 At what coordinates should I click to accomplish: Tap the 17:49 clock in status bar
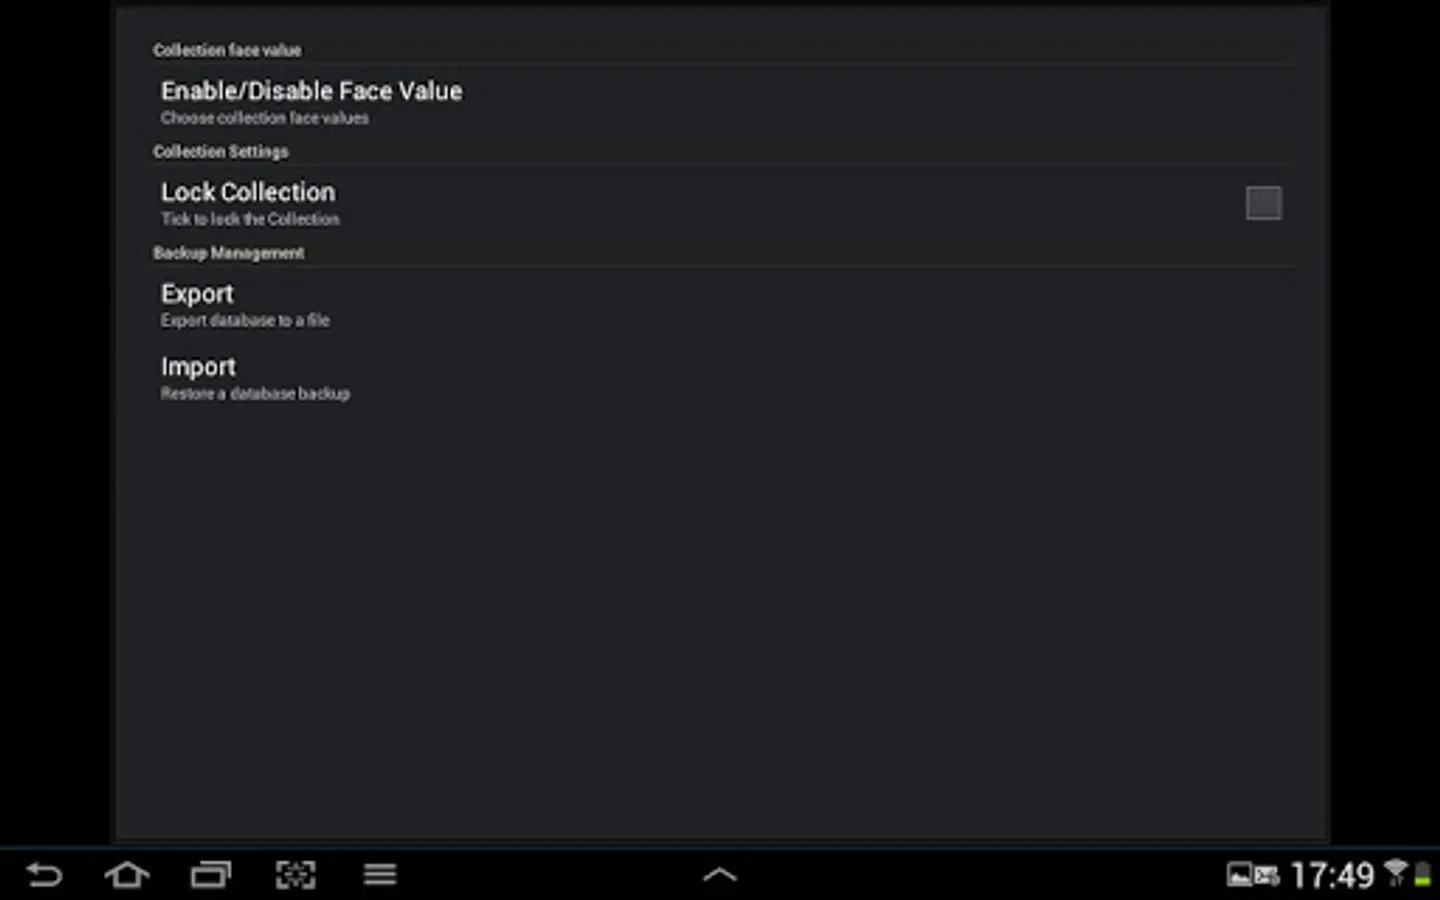pos(1333,876)
